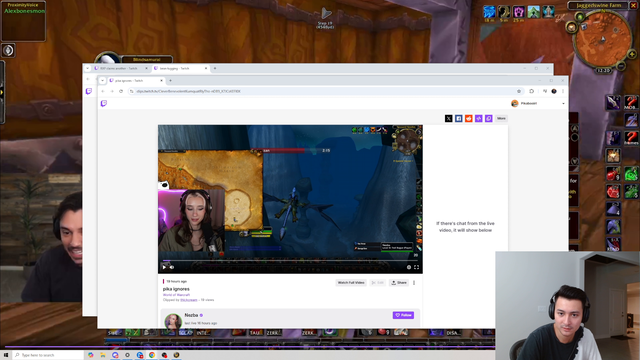Screen dimensions: 640x360
Task: Open Google Chrome from the taskbar
Action: pyautogui.click(x=152, y=355)
